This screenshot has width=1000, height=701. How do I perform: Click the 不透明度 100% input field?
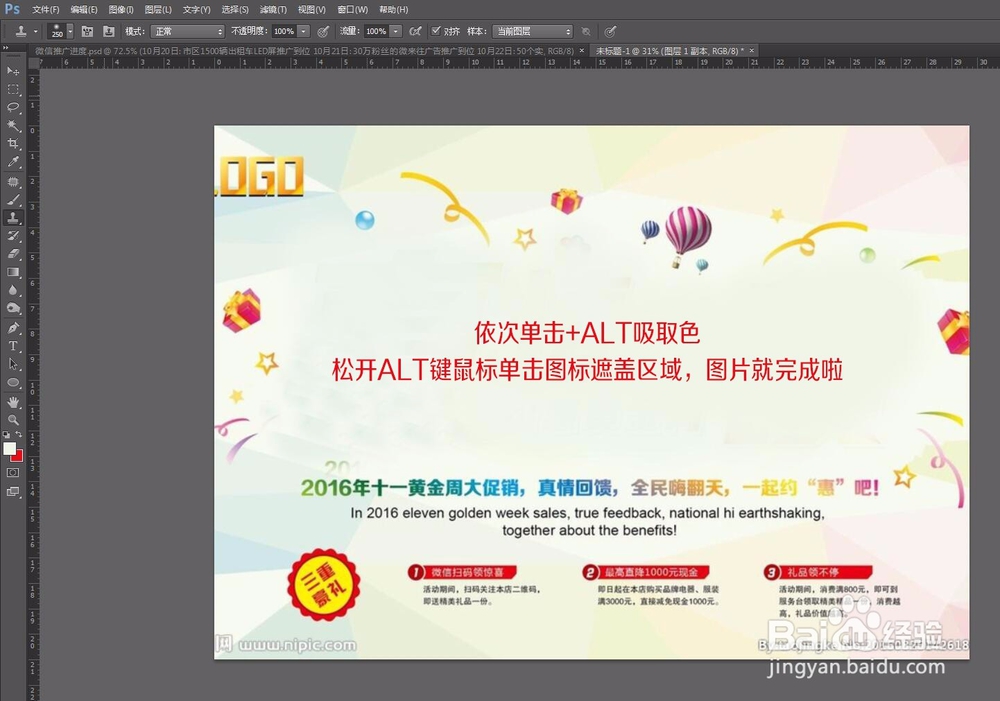pyautogui.click(x=284, y=31)
